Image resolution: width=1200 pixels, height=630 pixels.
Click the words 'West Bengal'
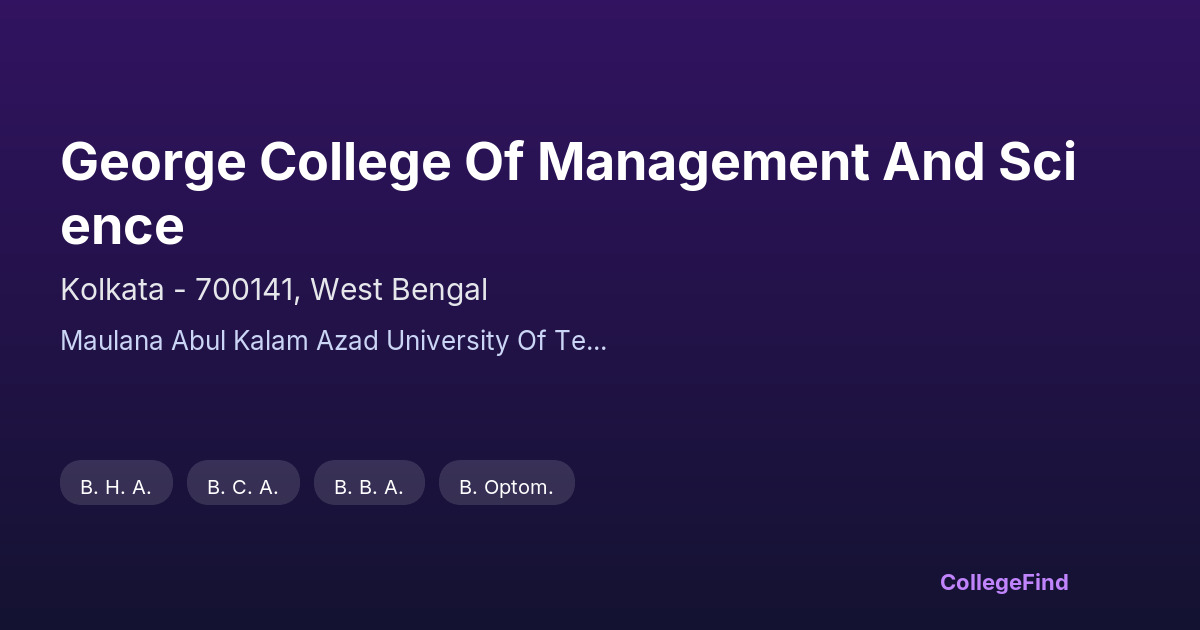[x=399, y=290]
